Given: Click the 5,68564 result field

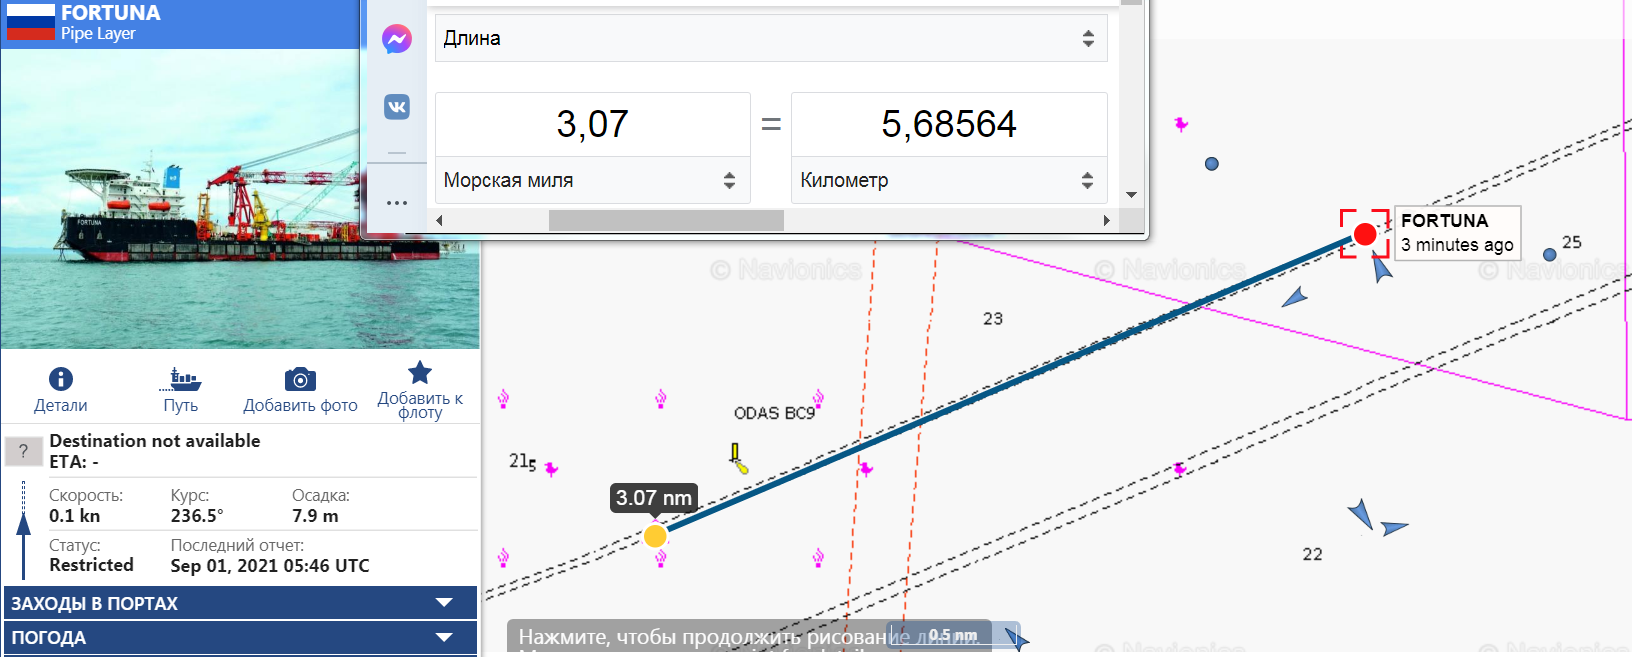Looking at the screenshot, I should [x=948, y=125].
